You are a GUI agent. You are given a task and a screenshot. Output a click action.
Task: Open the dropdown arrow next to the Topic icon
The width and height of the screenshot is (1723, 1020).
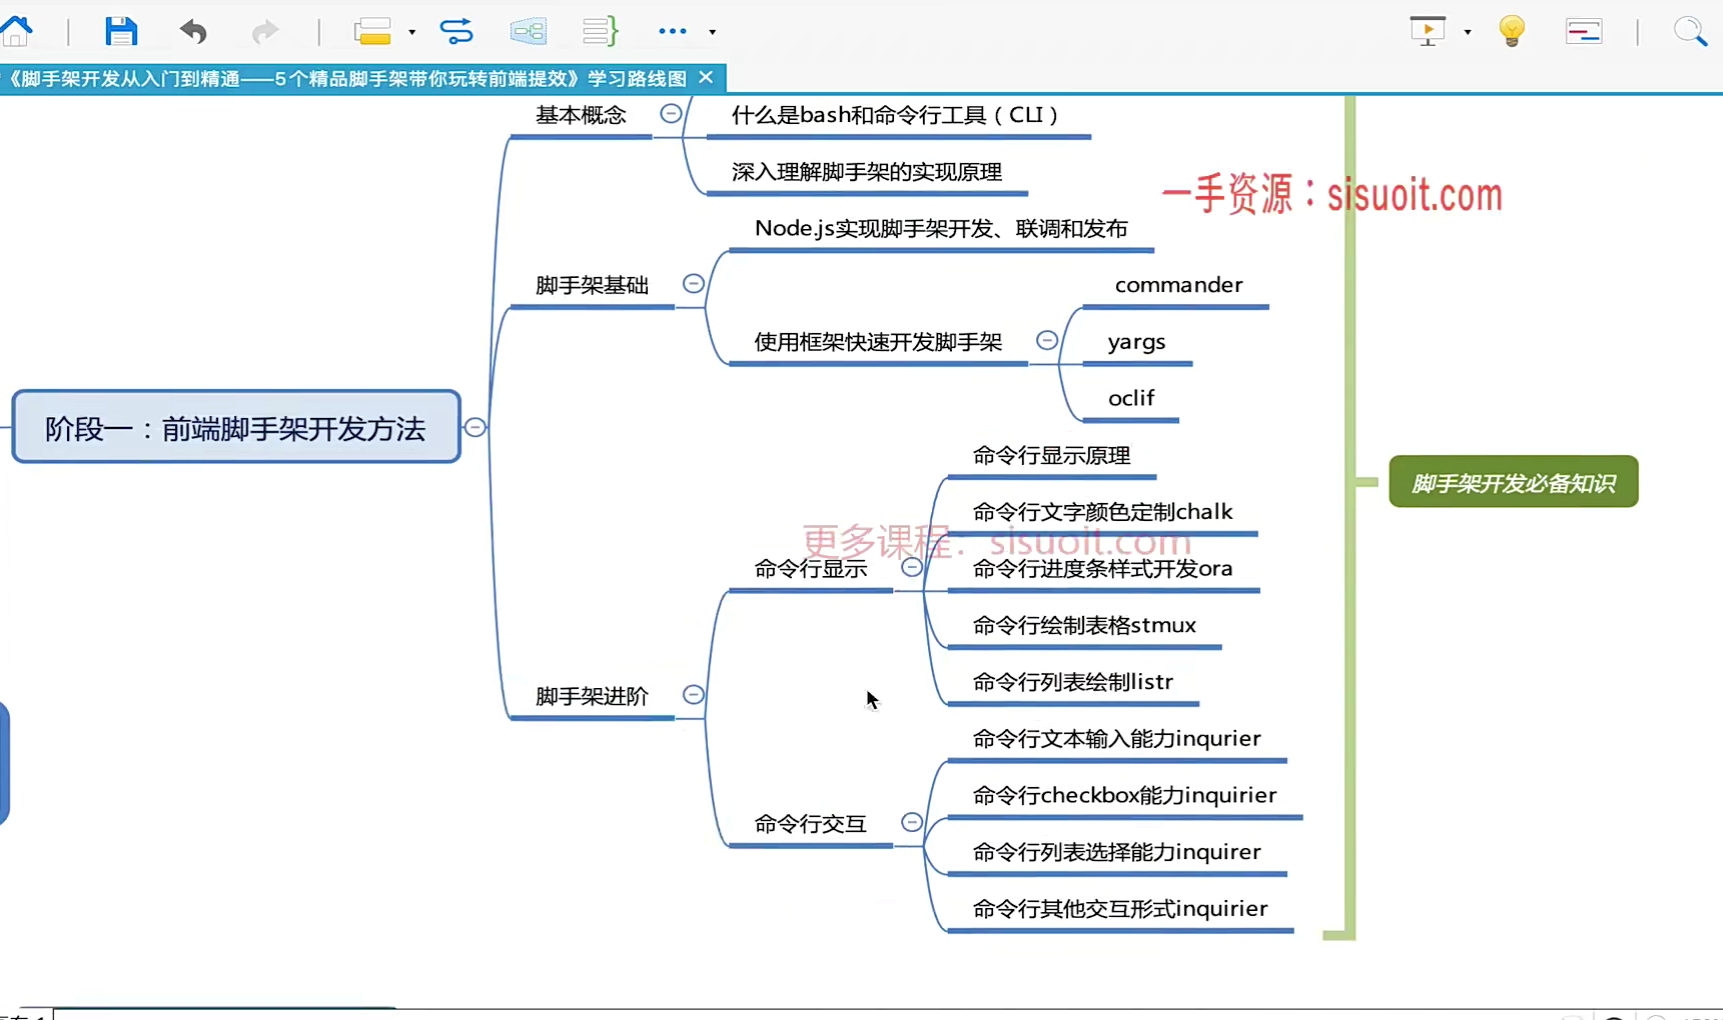click(412, 32)
